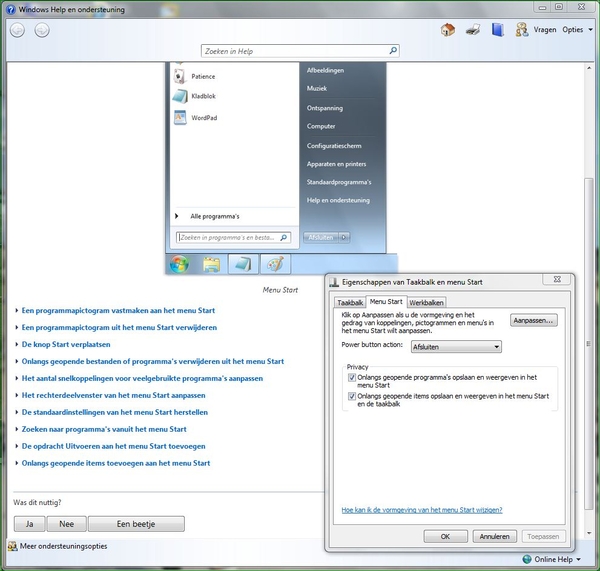Select the Menu Start tab

pyautogui.click(x=386, y=302)
